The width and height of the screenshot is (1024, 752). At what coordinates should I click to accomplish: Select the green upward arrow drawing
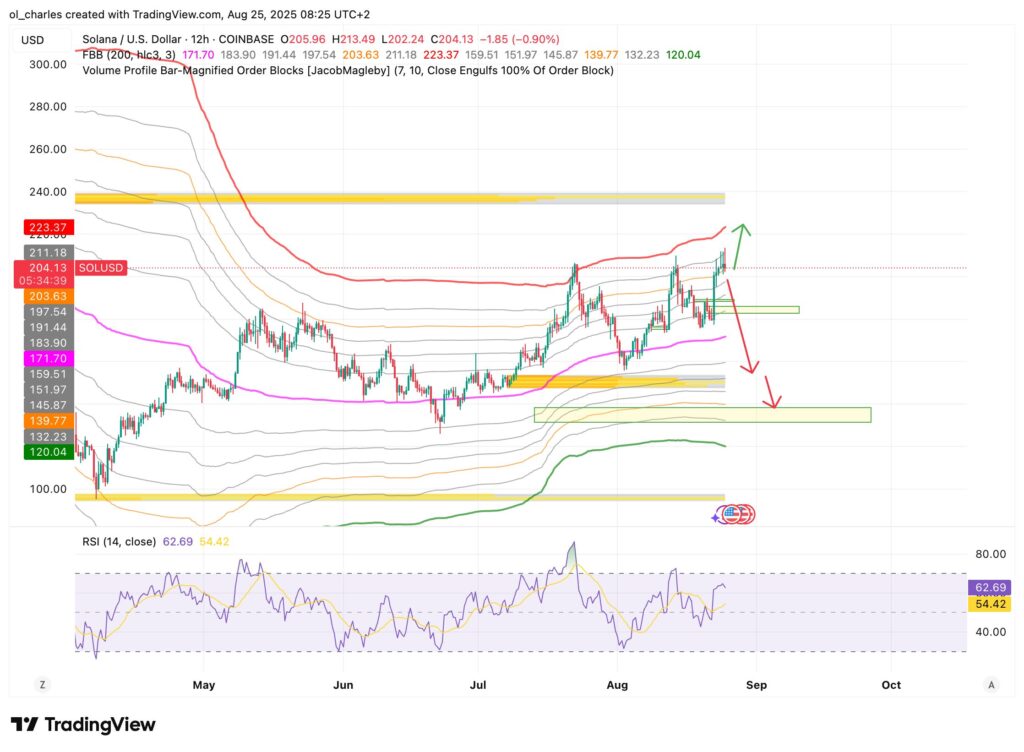[741, 245]
